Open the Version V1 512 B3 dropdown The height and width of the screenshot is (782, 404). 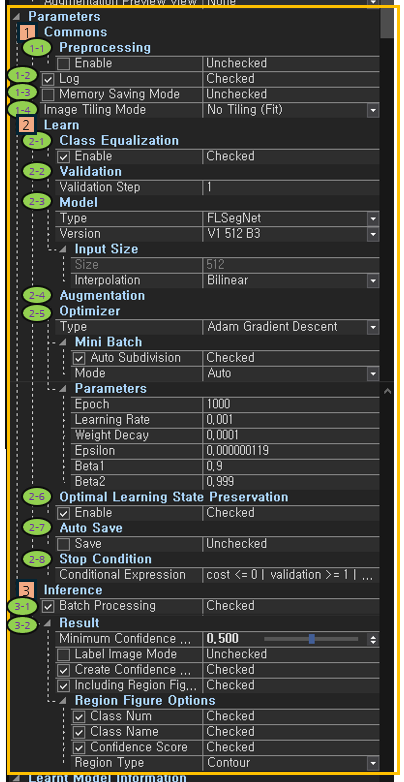pos(373,234)
